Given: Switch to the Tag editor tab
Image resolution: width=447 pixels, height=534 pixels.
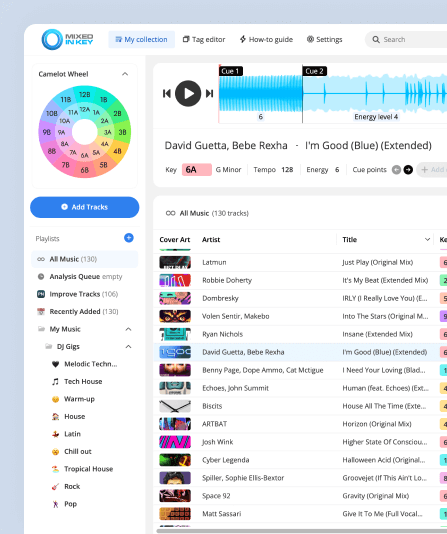Looking at the screenshot, I should point(204,40).
